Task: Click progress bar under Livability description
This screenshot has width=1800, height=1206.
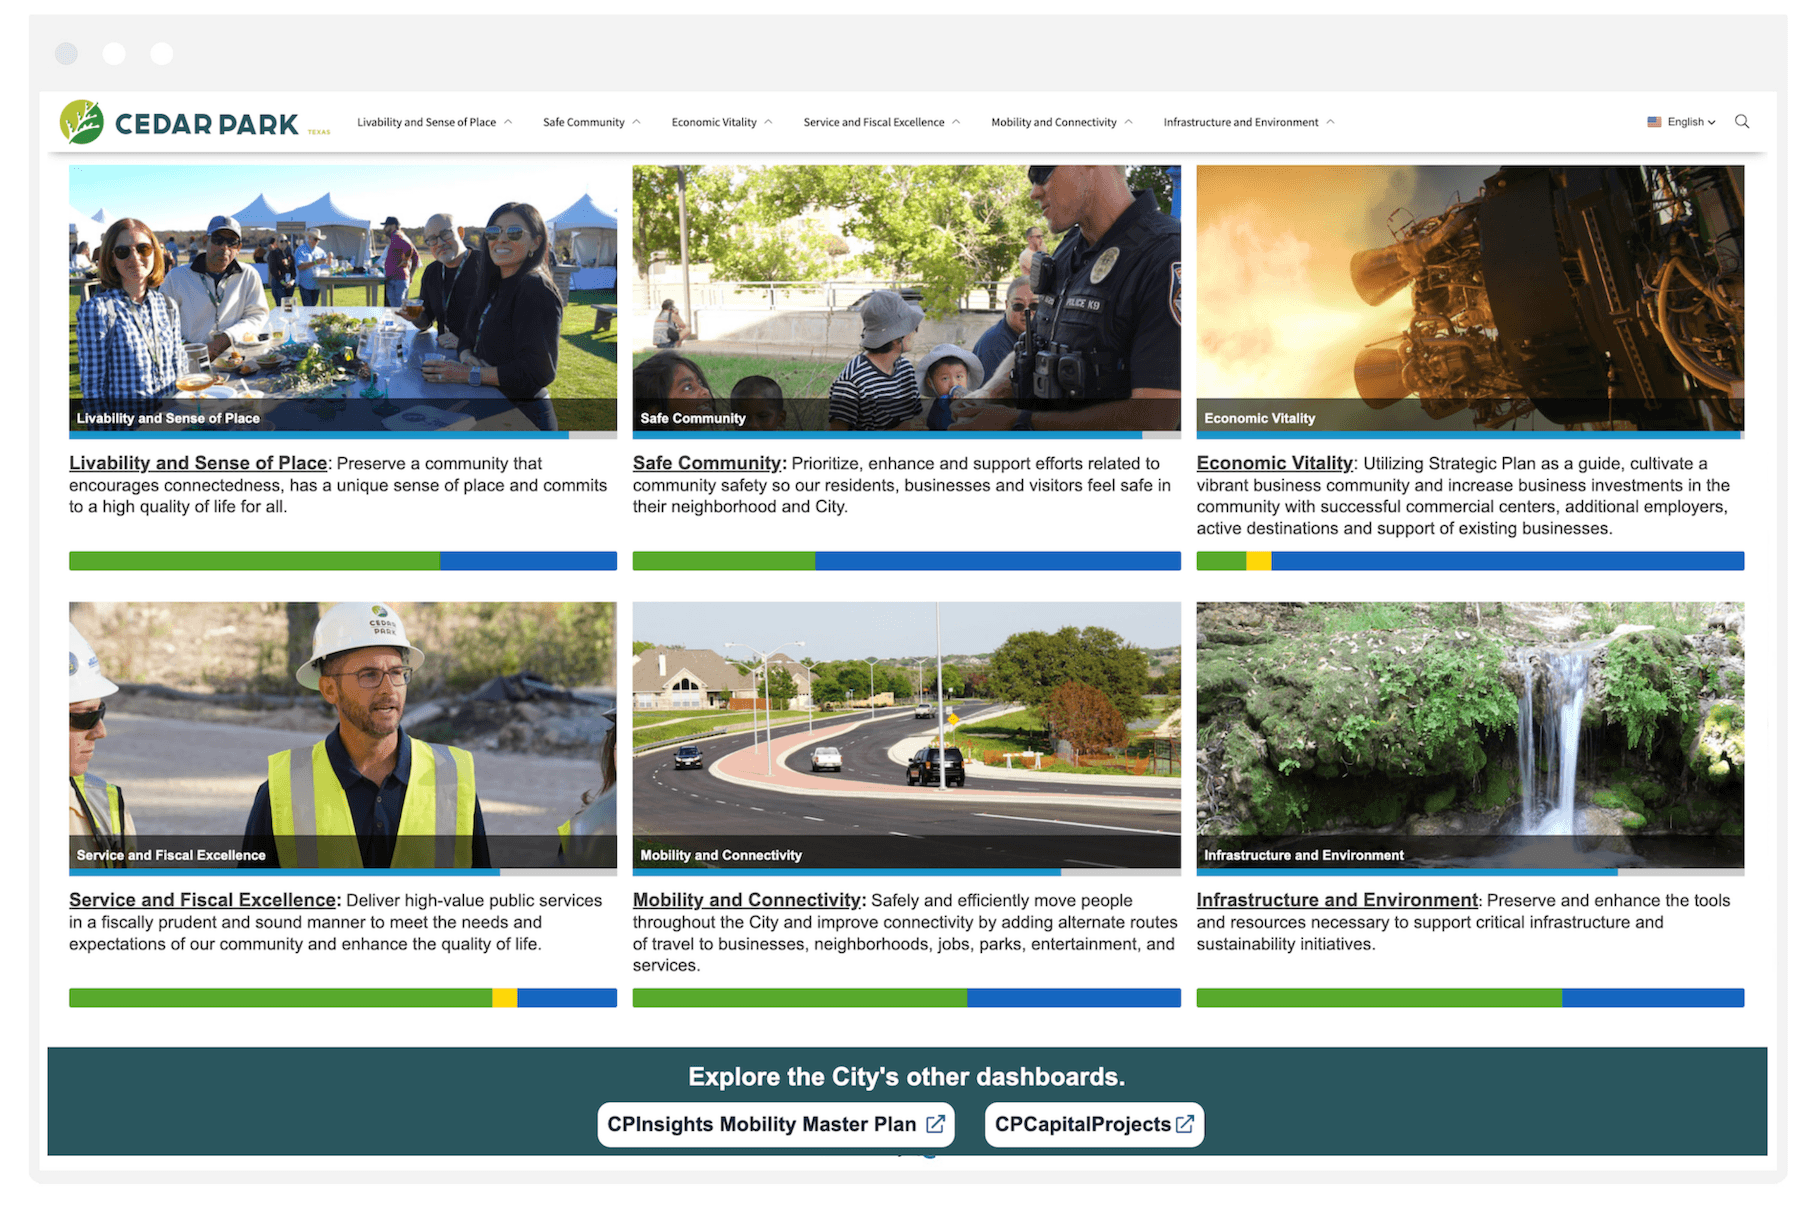Action: tap(343, 561)
